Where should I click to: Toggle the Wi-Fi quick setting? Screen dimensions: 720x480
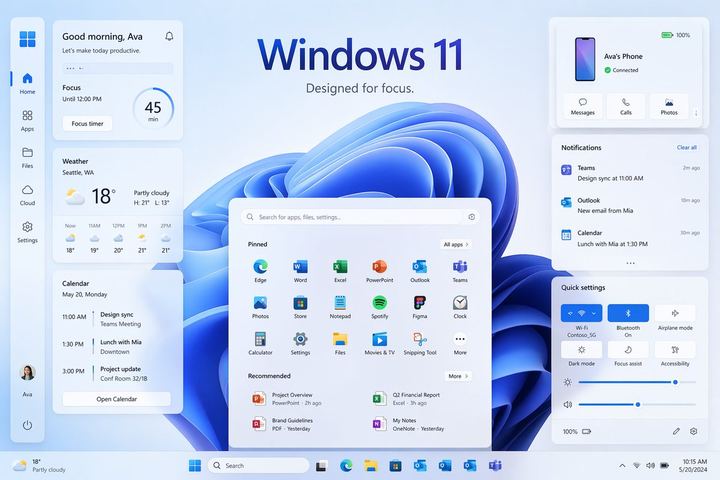(x=581, y=313)
